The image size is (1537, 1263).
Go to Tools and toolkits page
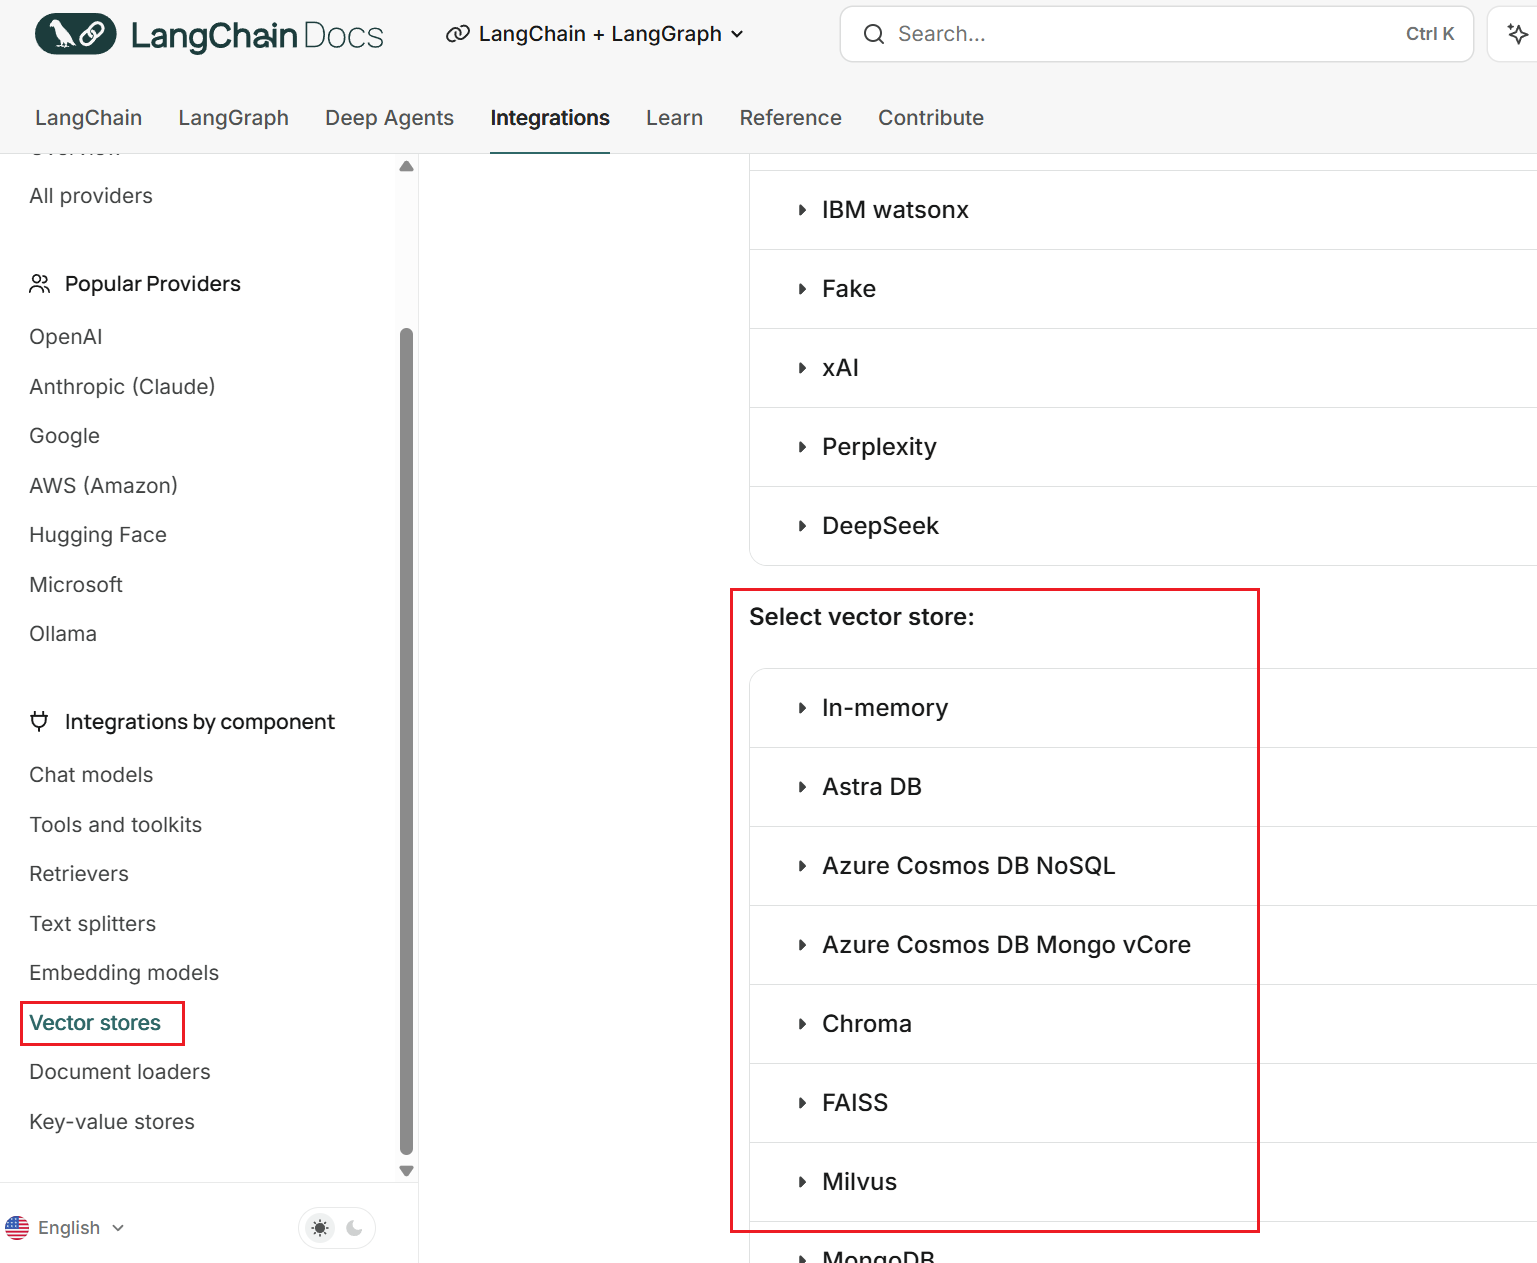[x=116, y=825]
